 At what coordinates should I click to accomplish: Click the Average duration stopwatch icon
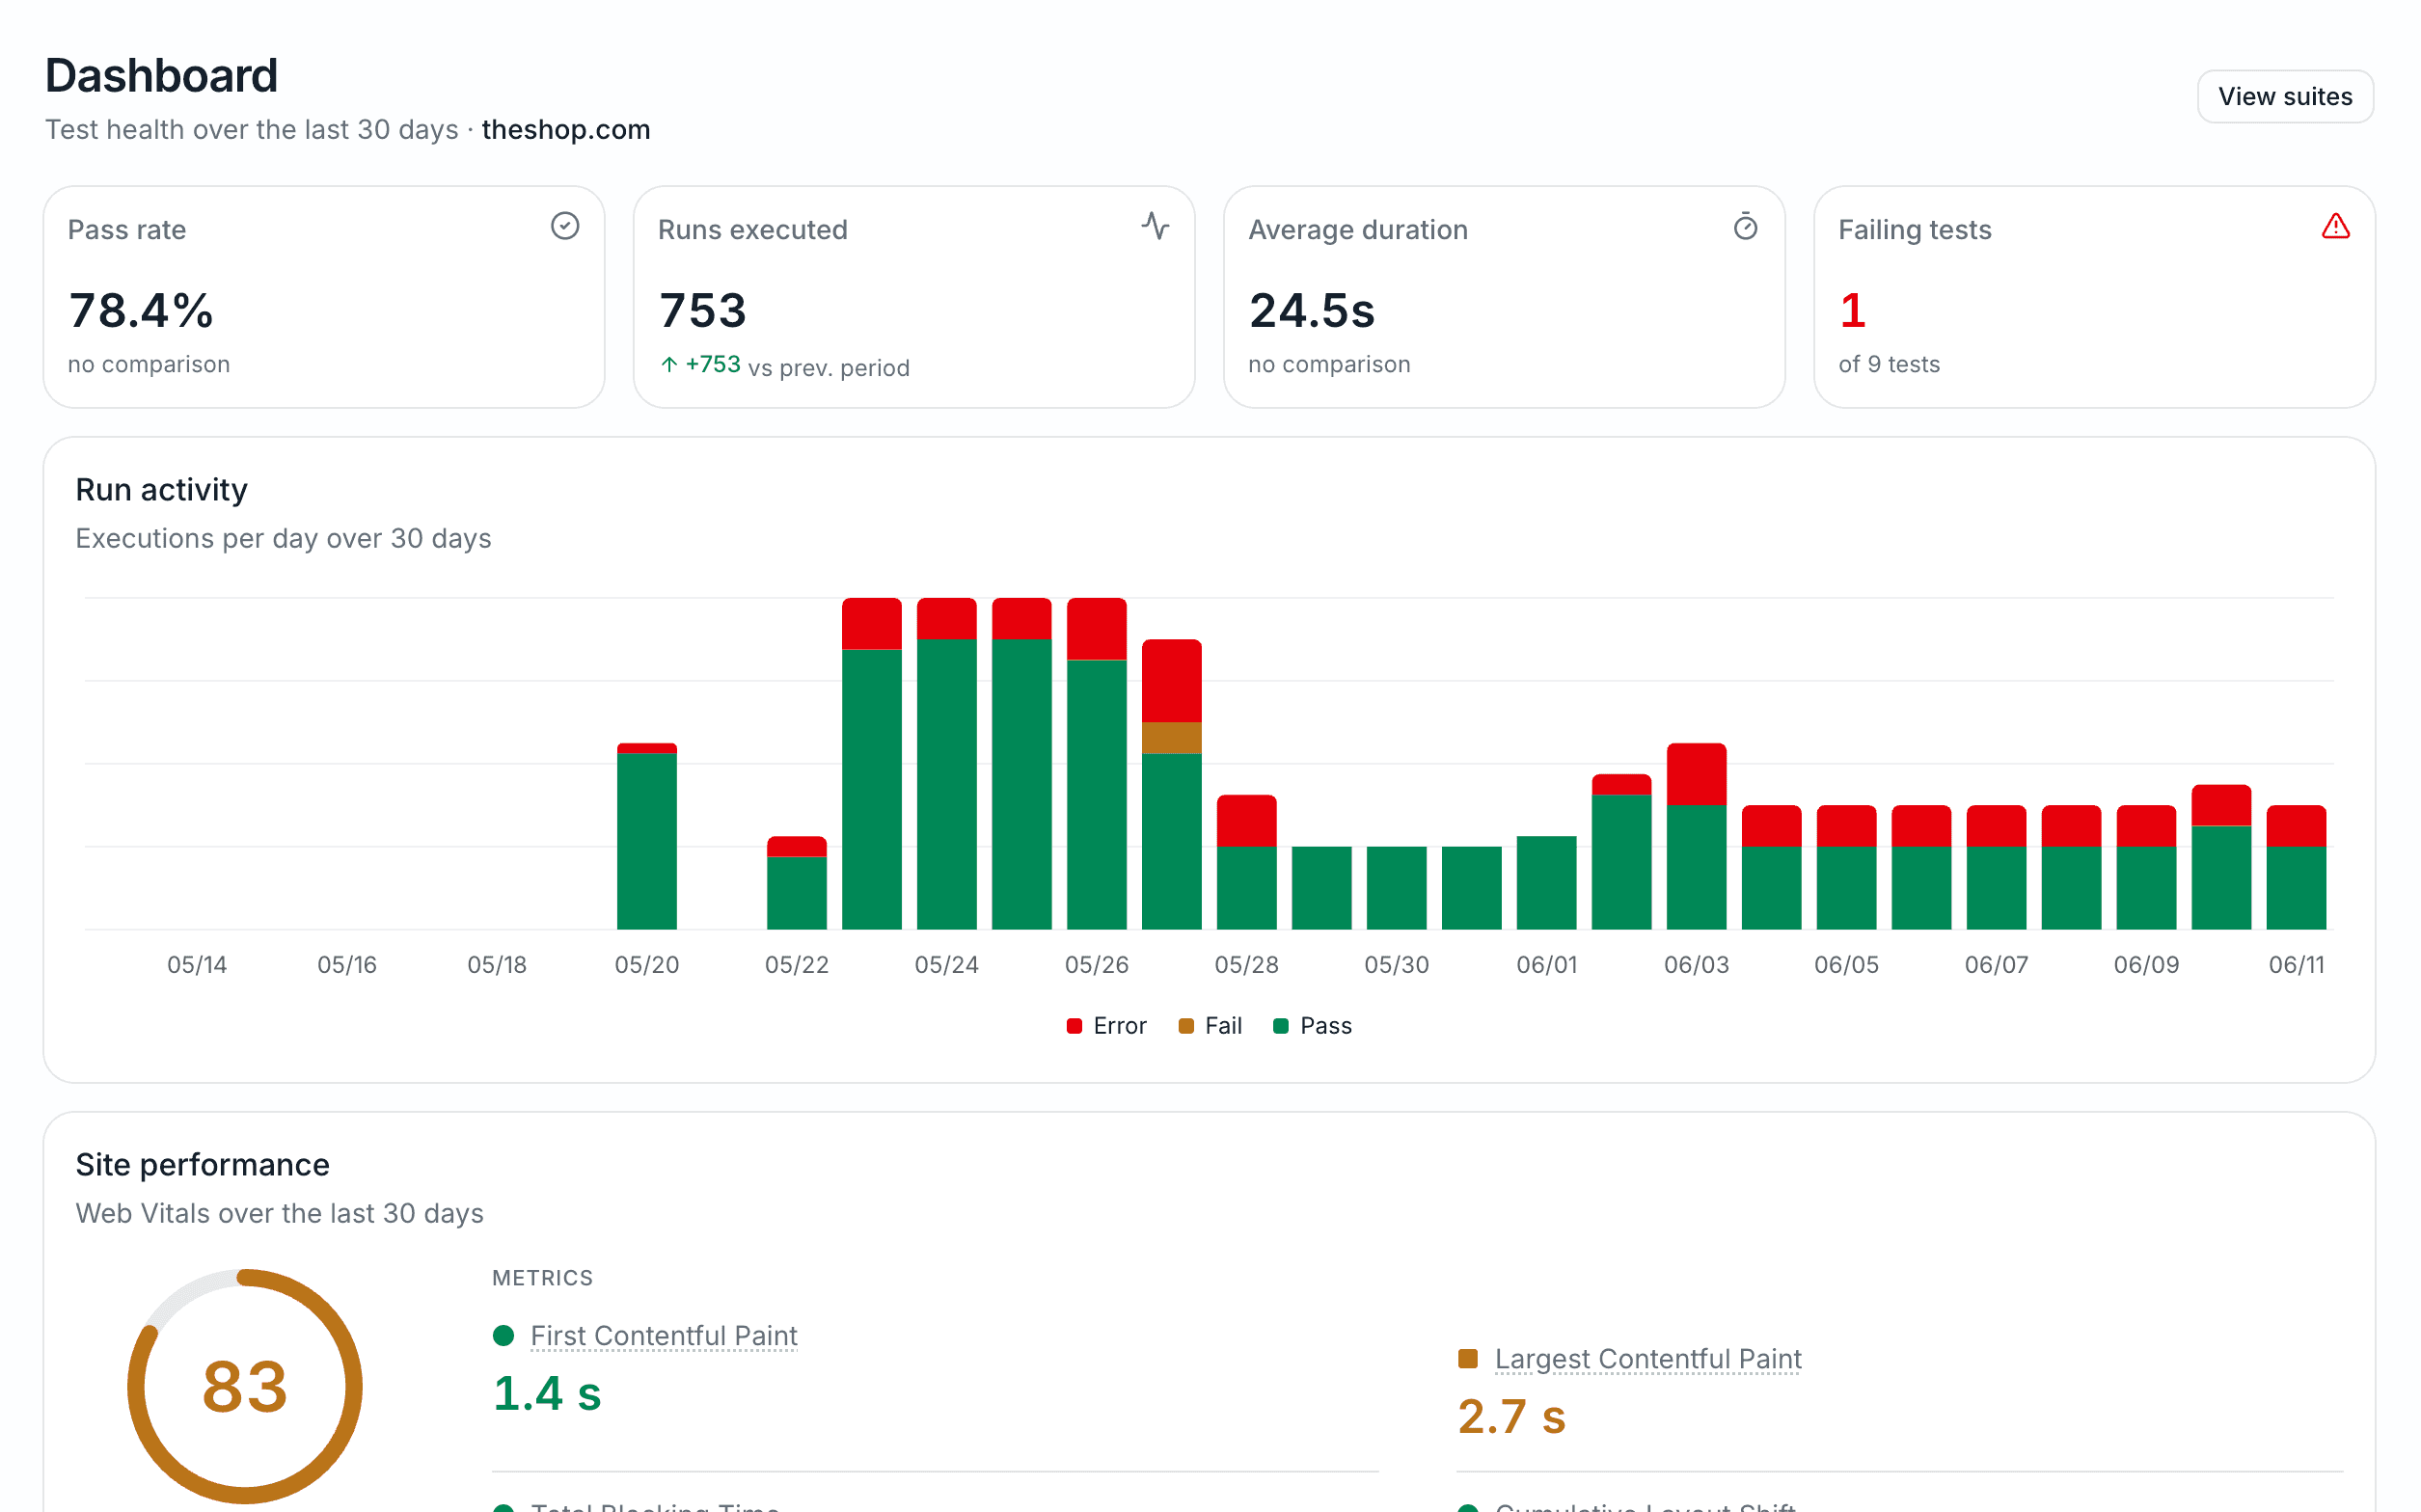click(x=1745, y=226)
